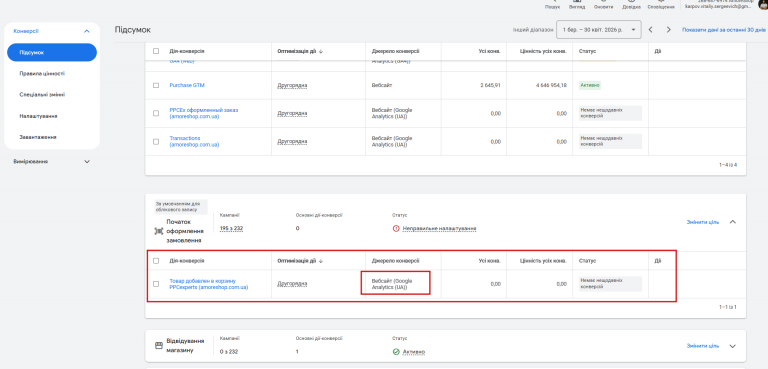Tick checkbox for Товар добавлен в корзину row

156,284
